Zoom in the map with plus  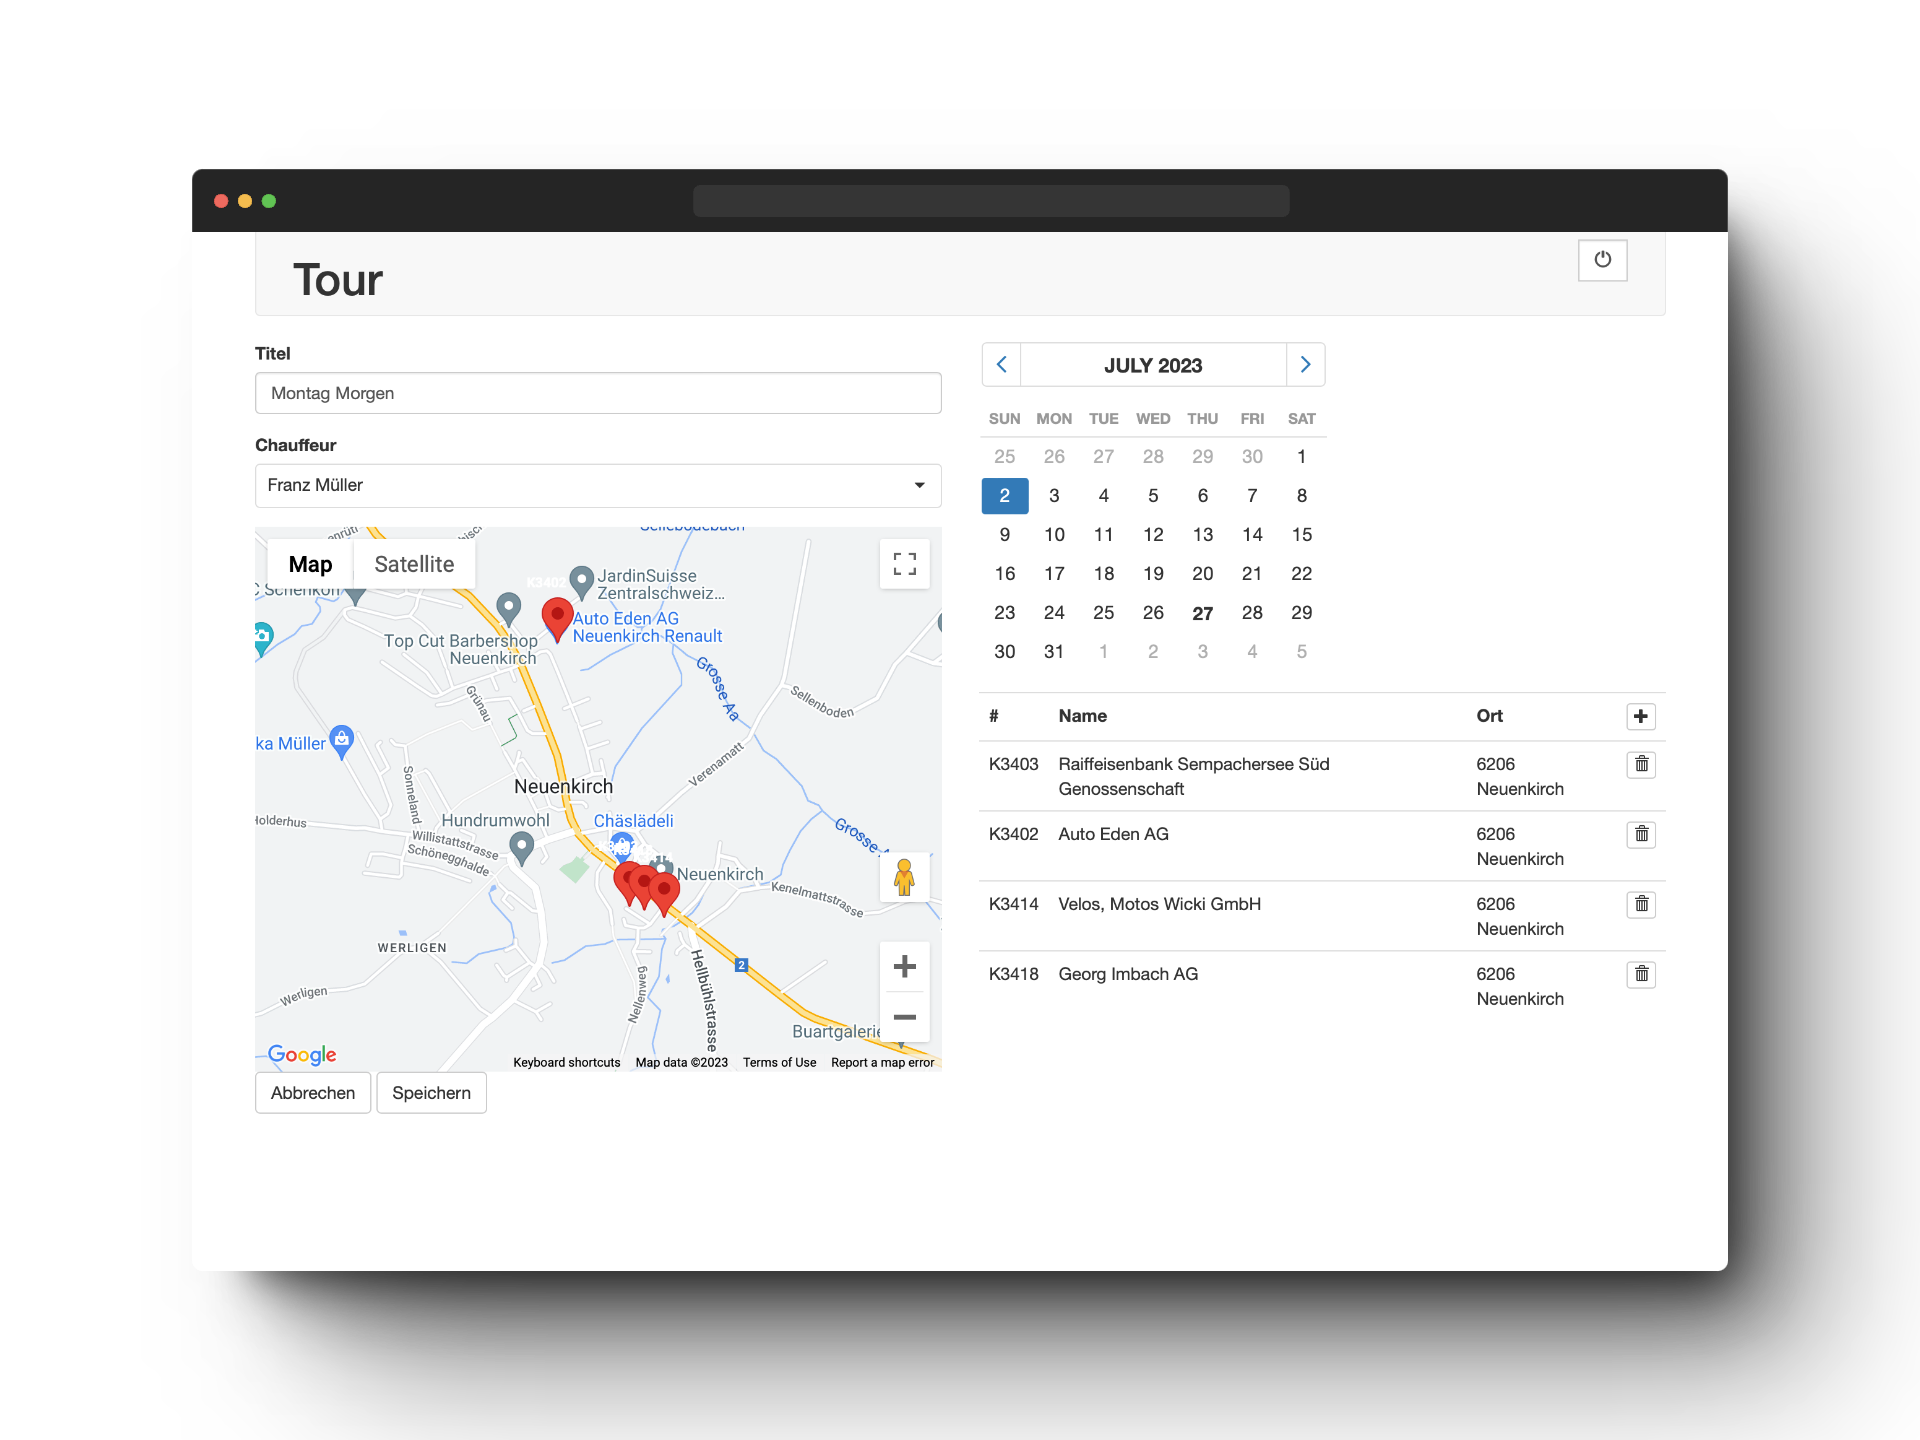(904, 966)
